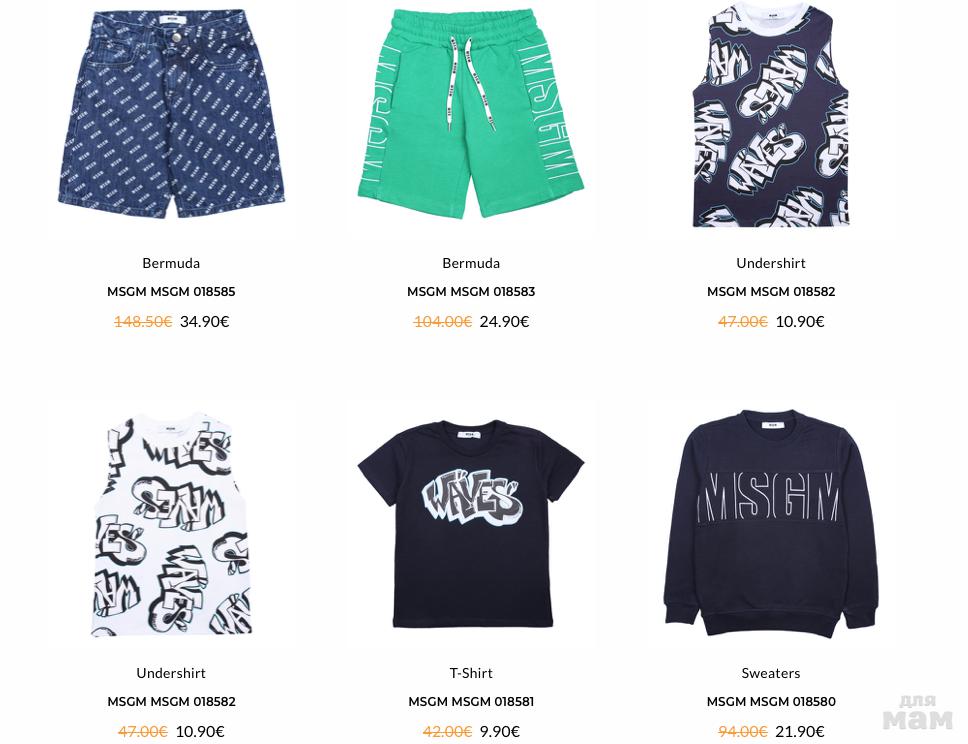View the navy Waves print undershirt image
The width and height of the screenshot is (968, 744).
pos(770,115)
